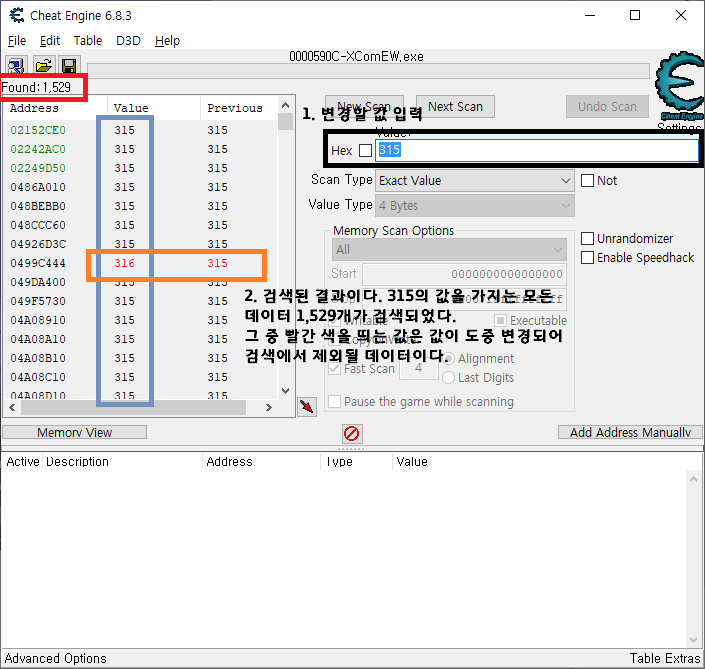Click the red arrow add-to-list icon
Image resolution: width=705 pixels, height=669 pixels.
[x=307, y=406]
